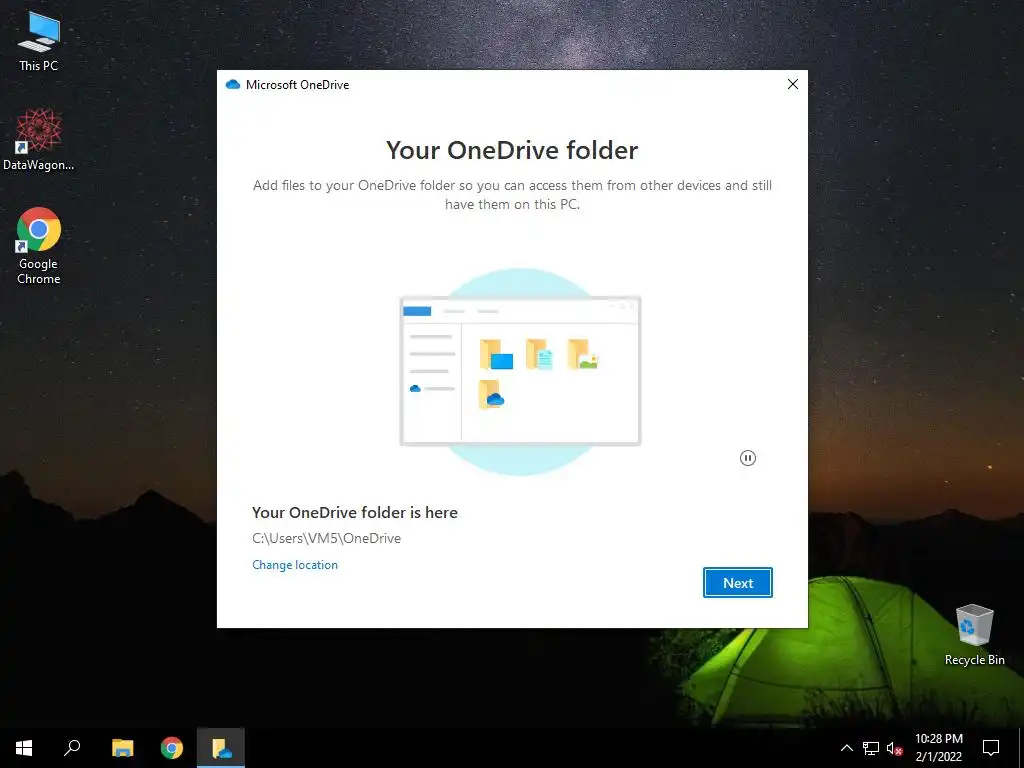
Task: Click the C:\Users\VM5\OneDrive path text
Action: 327,538
